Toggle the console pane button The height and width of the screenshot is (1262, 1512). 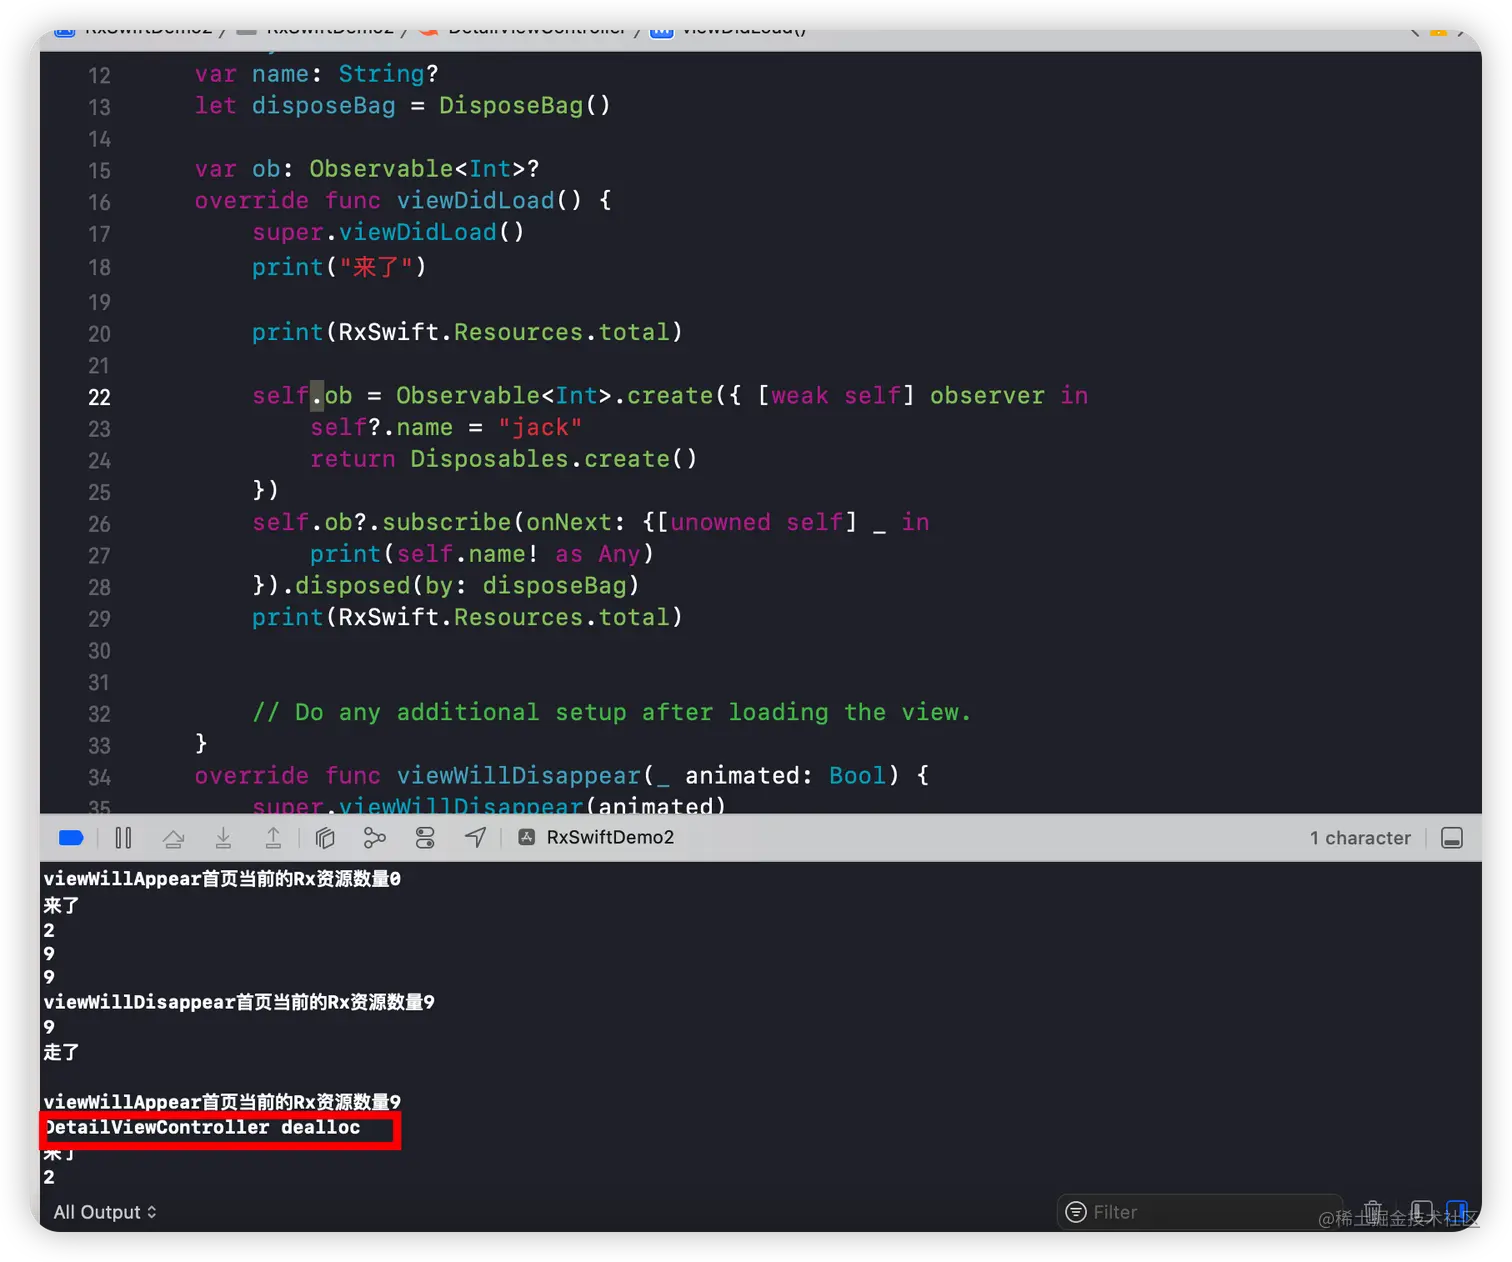[x=1457, y=1211]
